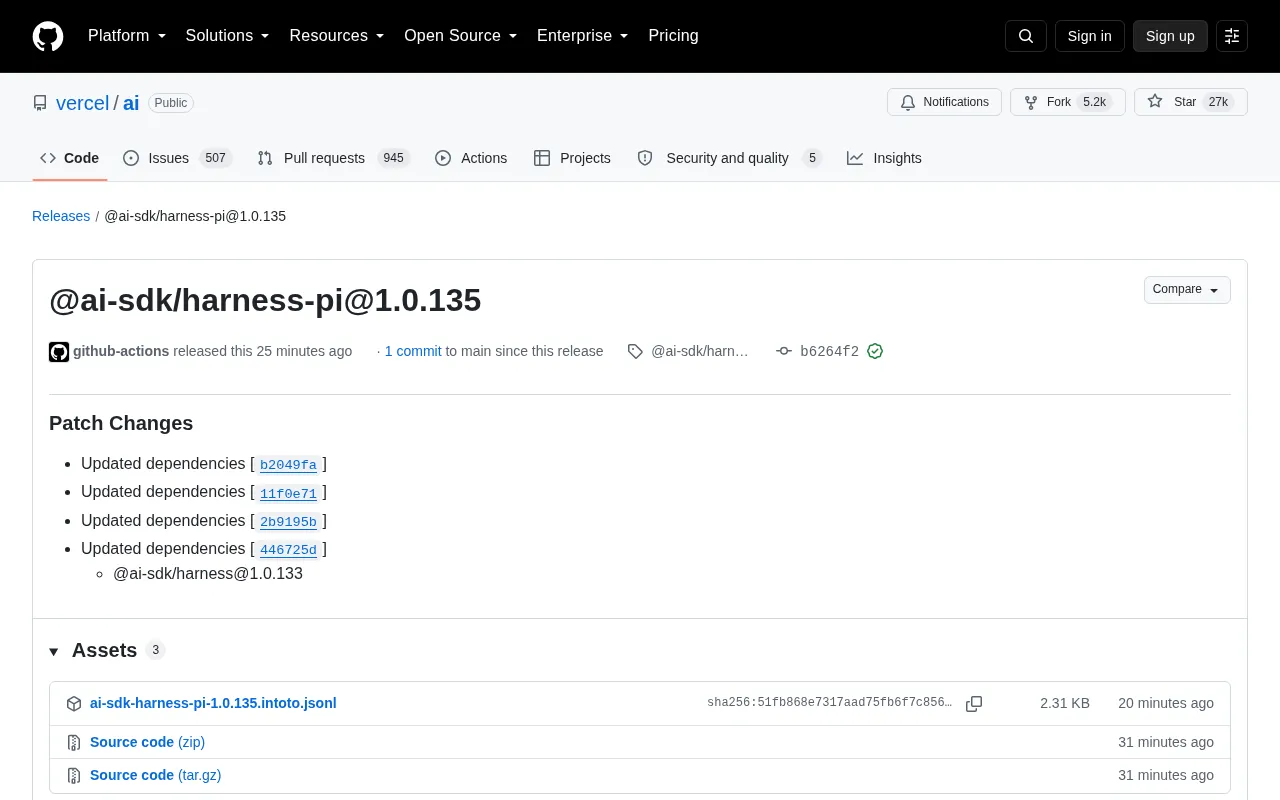Viewport: 1280px width, 800px height.
Task: Open appearance settings sliders icon
Action: click(1232, 36)
